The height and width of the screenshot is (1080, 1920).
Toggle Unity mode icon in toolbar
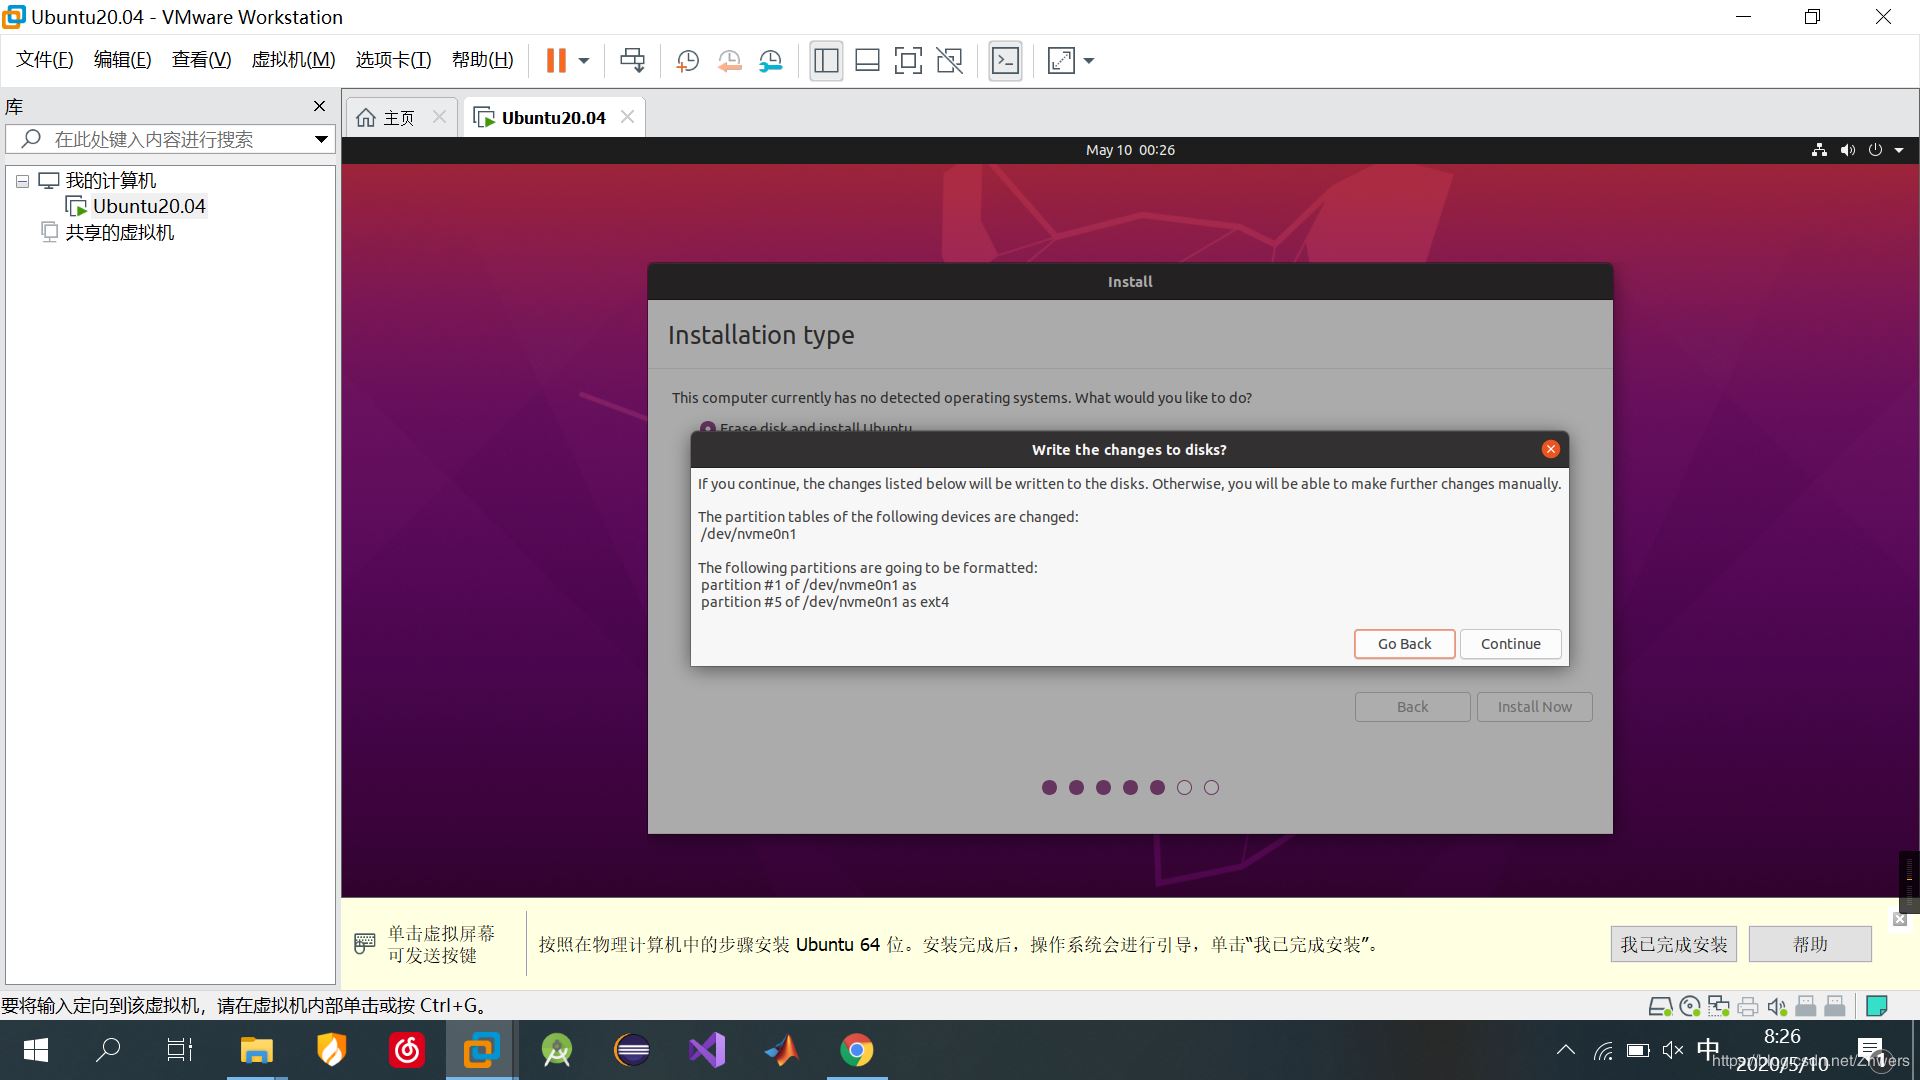tap(949, 61)
